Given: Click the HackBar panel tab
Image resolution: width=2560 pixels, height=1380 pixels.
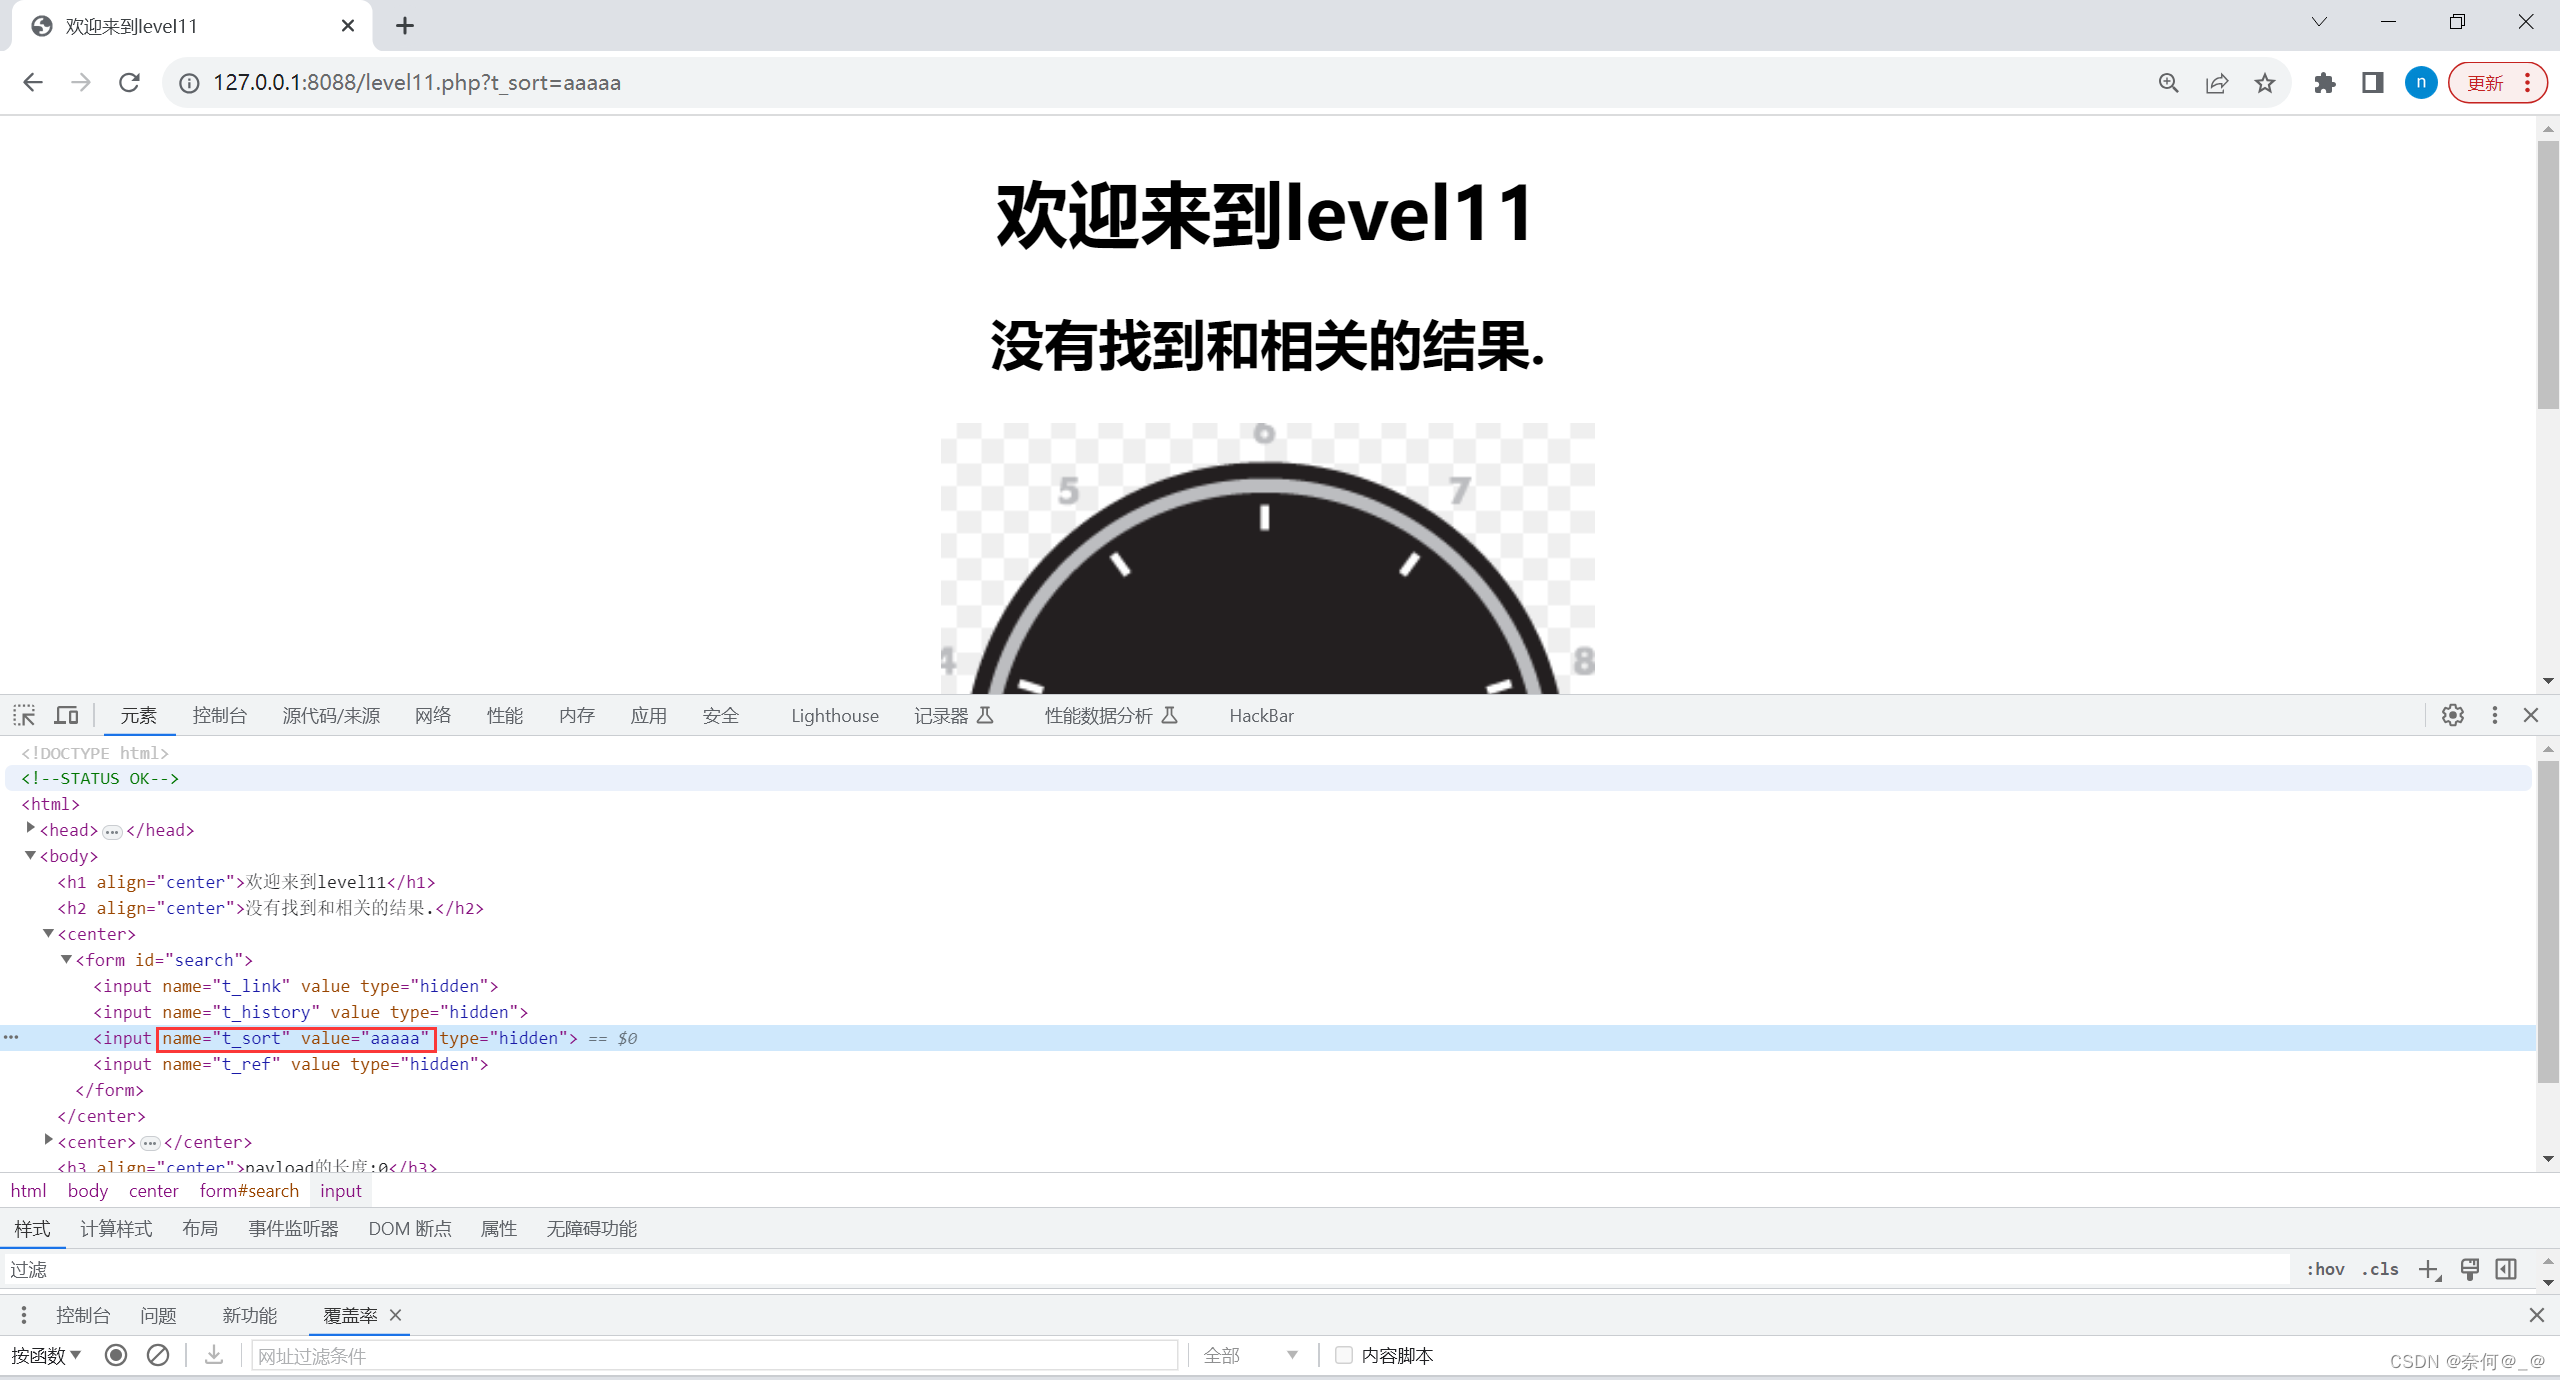Looking at the screenshot, I should (x=1260, y=714).
